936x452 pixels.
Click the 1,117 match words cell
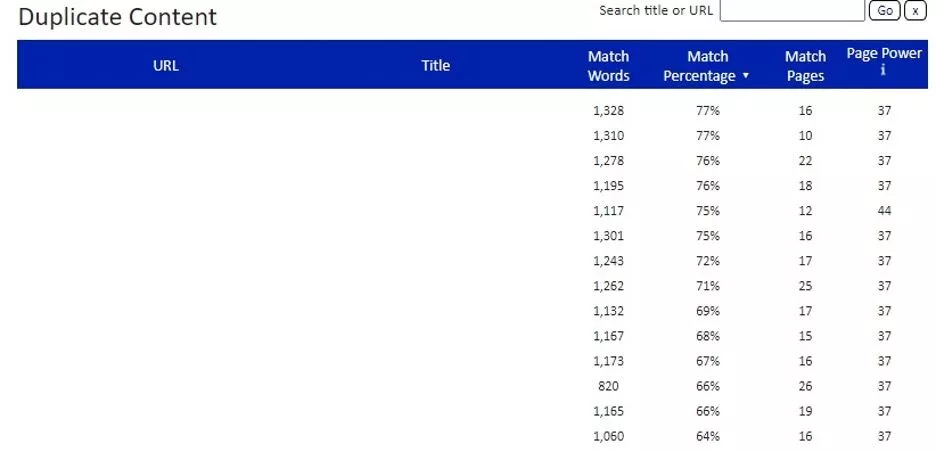[x=608, y=211]
